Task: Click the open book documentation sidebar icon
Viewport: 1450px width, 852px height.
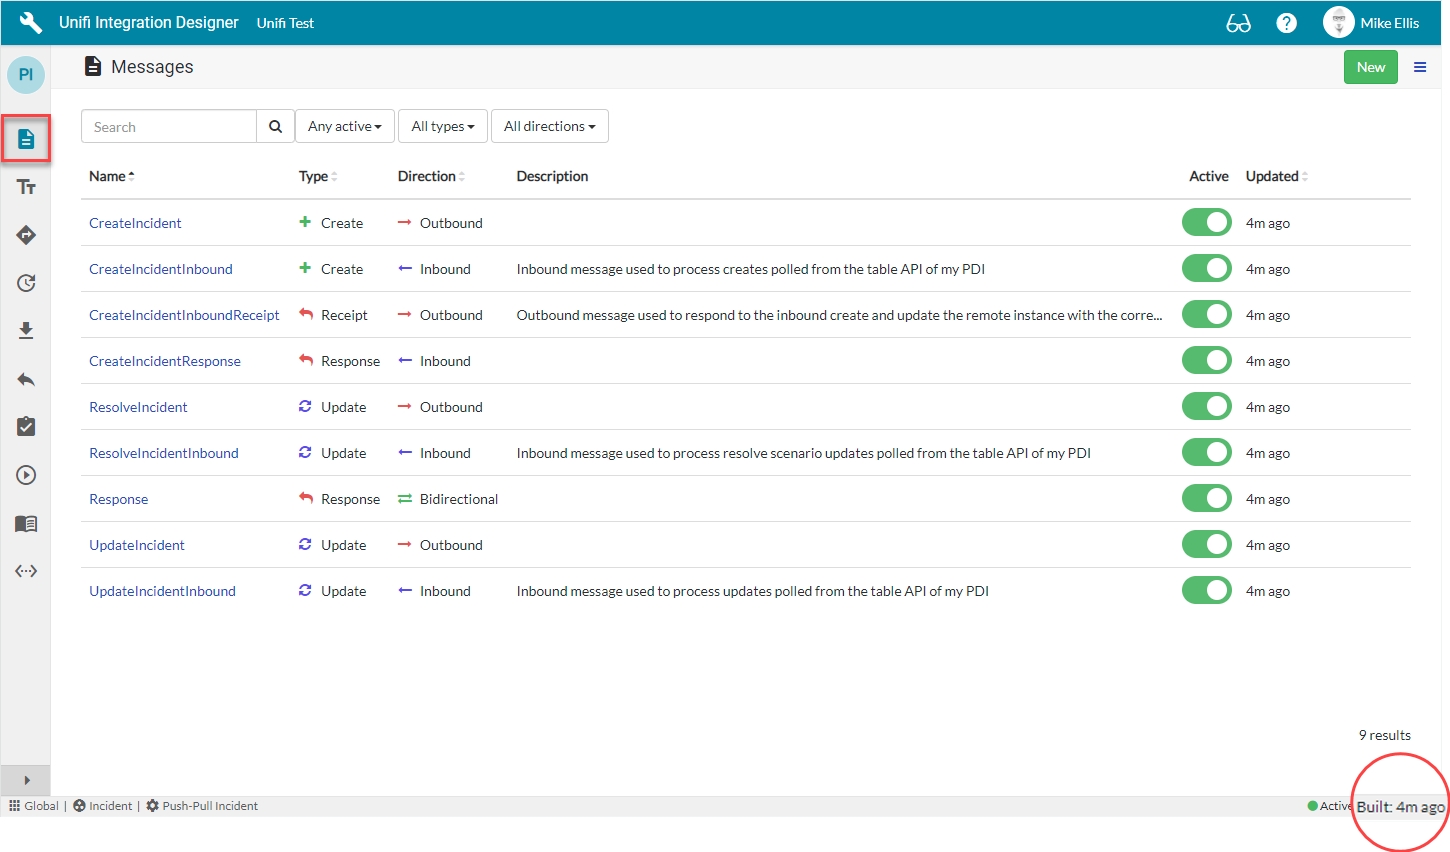Action: point(26,523)
